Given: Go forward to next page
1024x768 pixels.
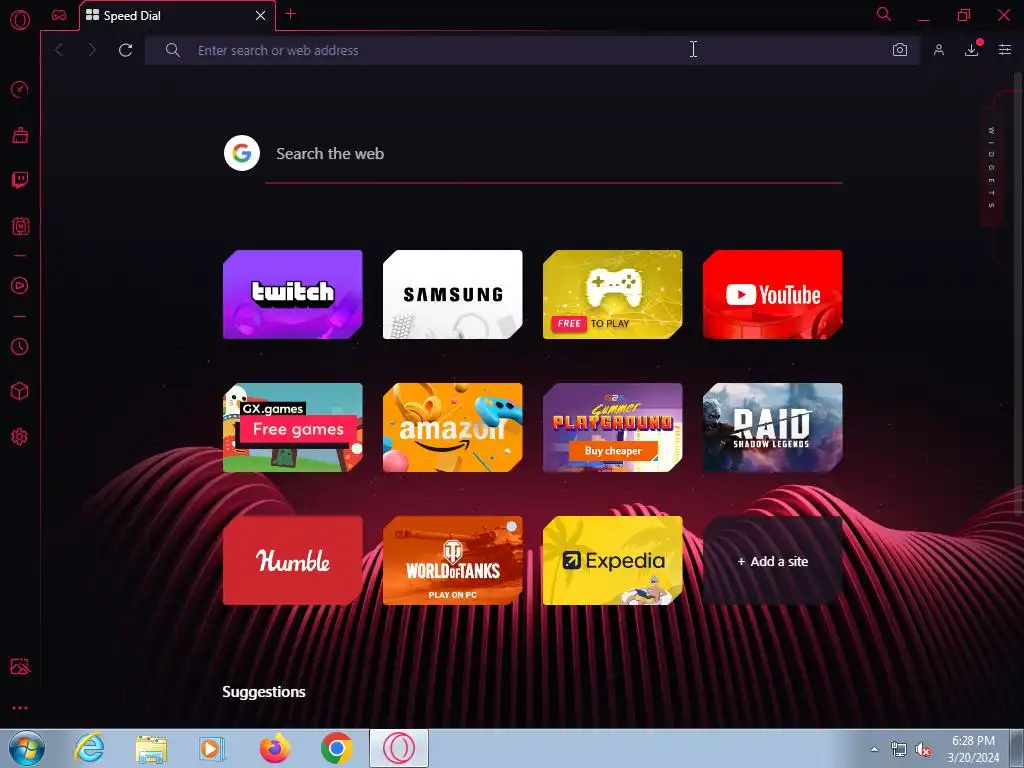Looking at the screenshot, I should coord(92,50).
